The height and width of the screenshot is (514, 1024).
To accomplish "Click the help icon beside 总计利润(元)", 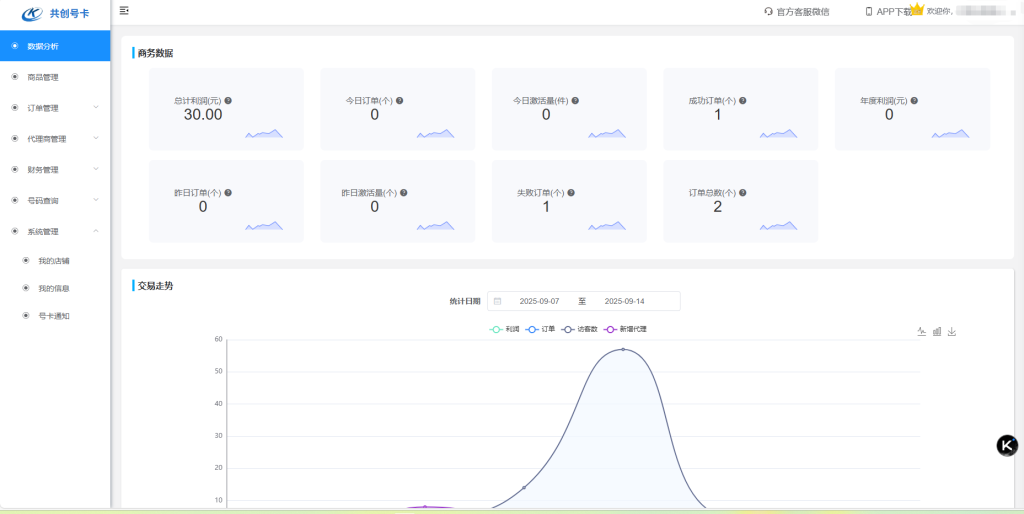I will [x=228, y=101].
